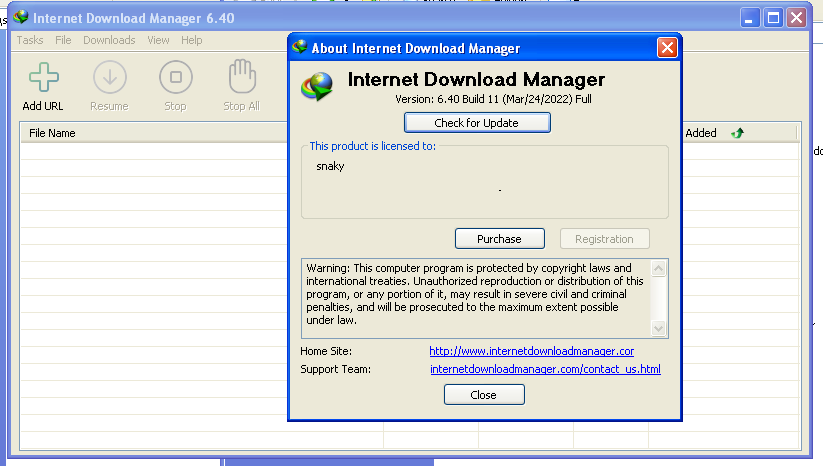This screenshot has width=823, height=466.
Task: Open the View menu
Action: 158,40
